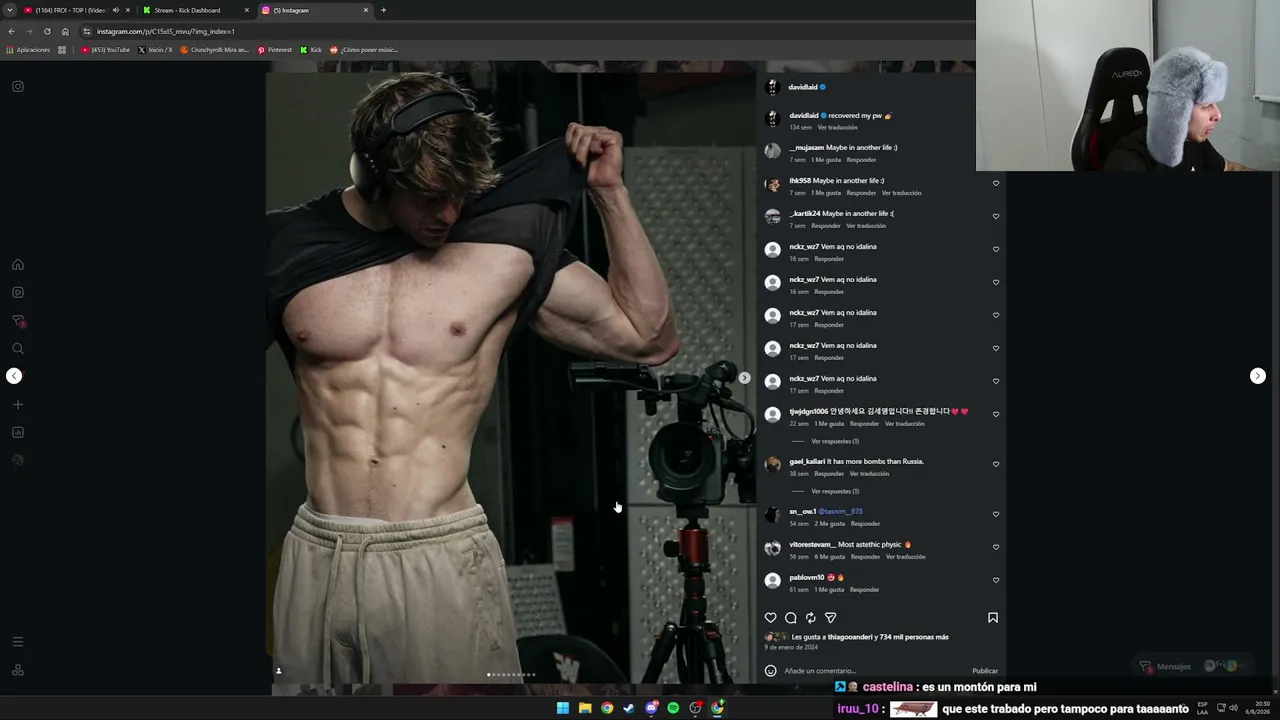Viewport: 1280px width, 720px height.
Task: Save the post with the bookmark icon
Action: tap(993, 618)
